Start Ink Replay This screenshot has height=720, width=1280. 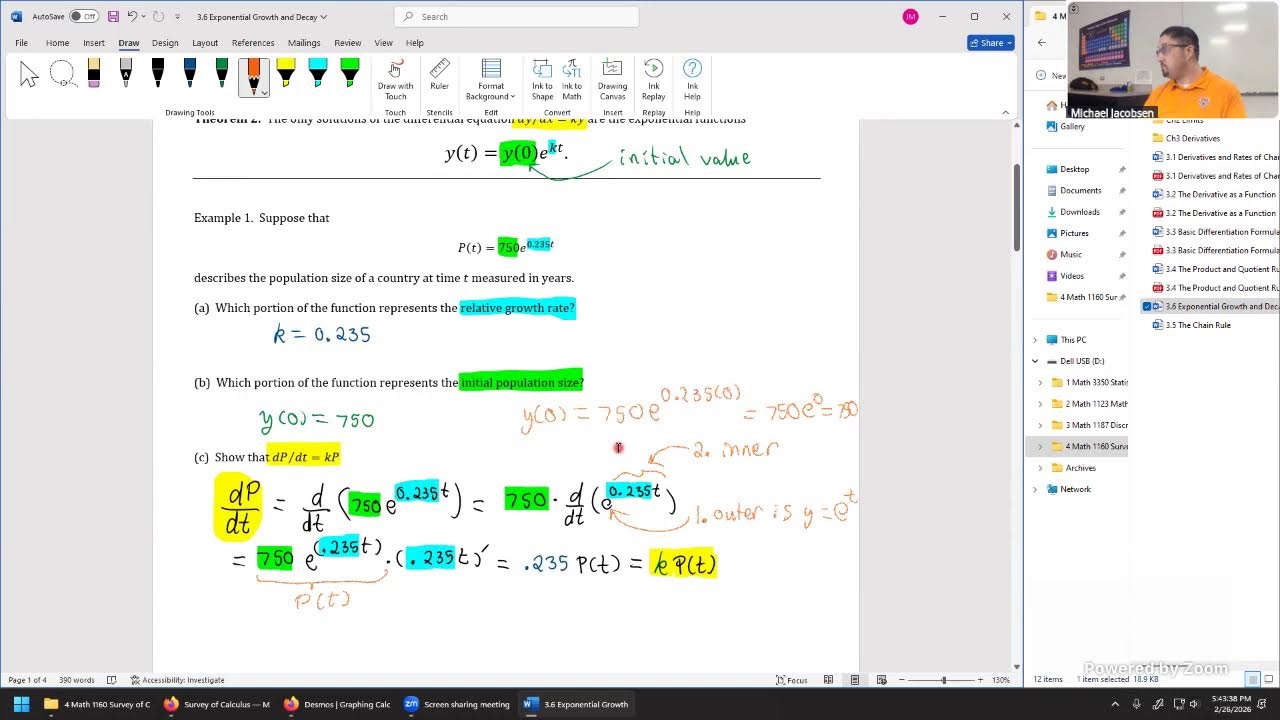653,80
